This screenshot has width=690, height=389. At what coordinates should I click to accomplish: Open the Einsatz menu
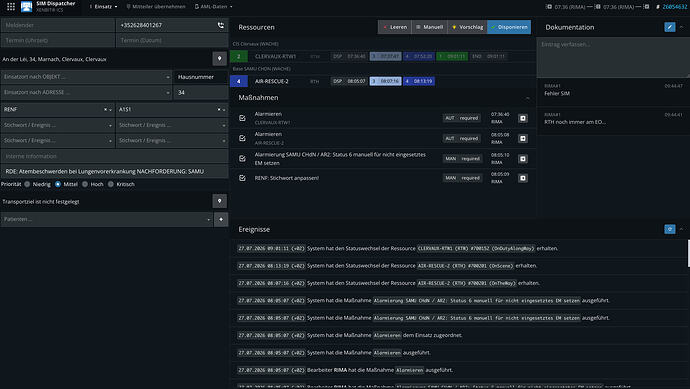pyautogui.click(x=104, y=7)
